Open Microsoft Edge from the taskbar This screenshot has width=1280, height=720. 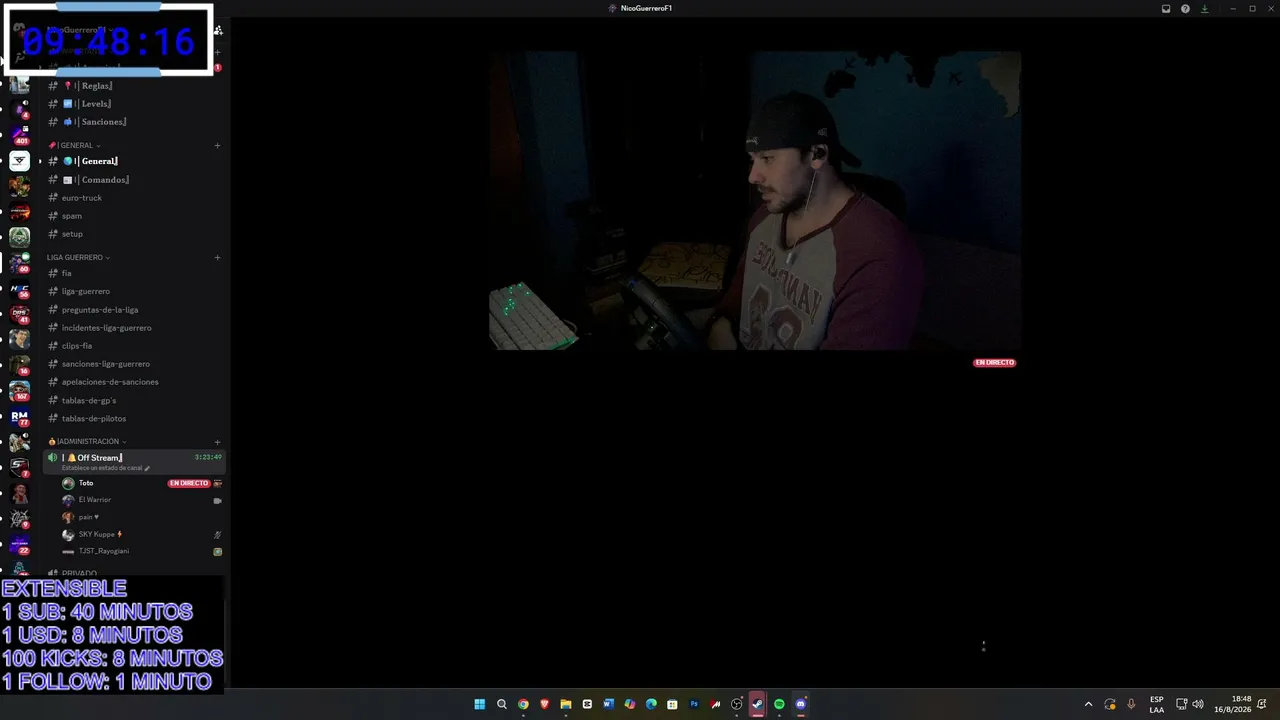click(x=651, y=704)
